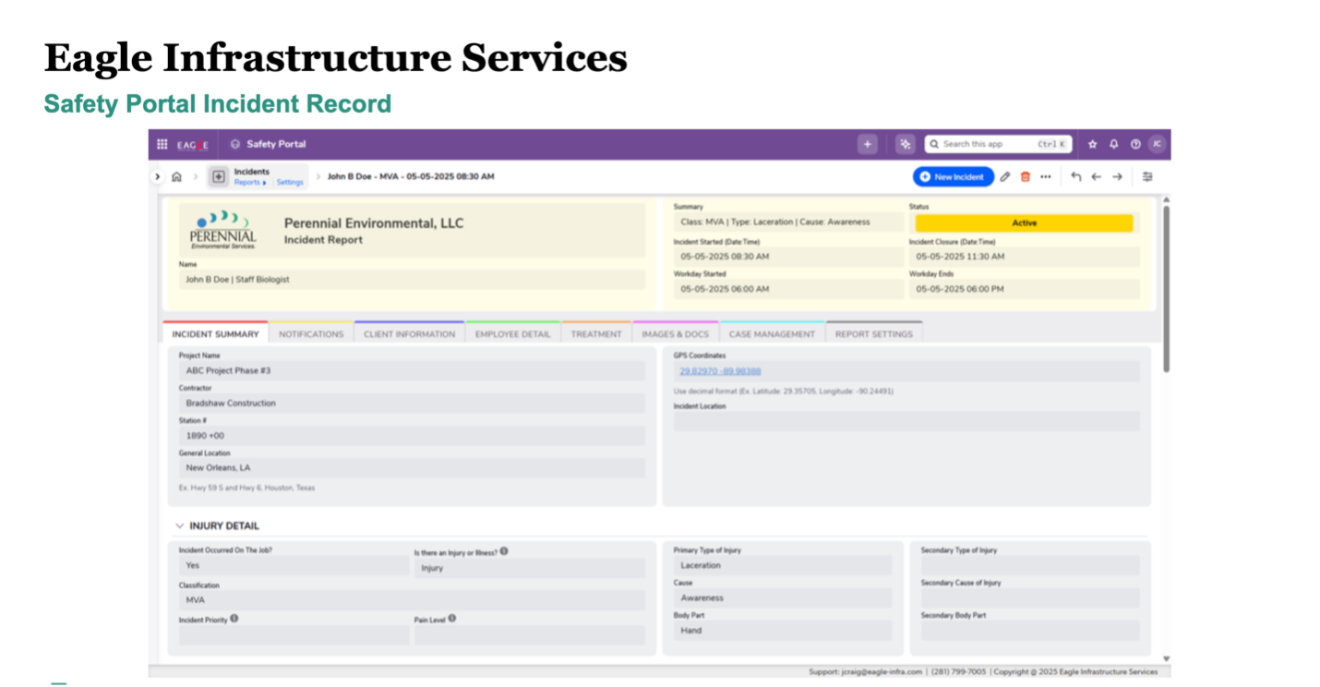Go to next record with right arrow
1320x687 pixels.
click(1117, 177)
